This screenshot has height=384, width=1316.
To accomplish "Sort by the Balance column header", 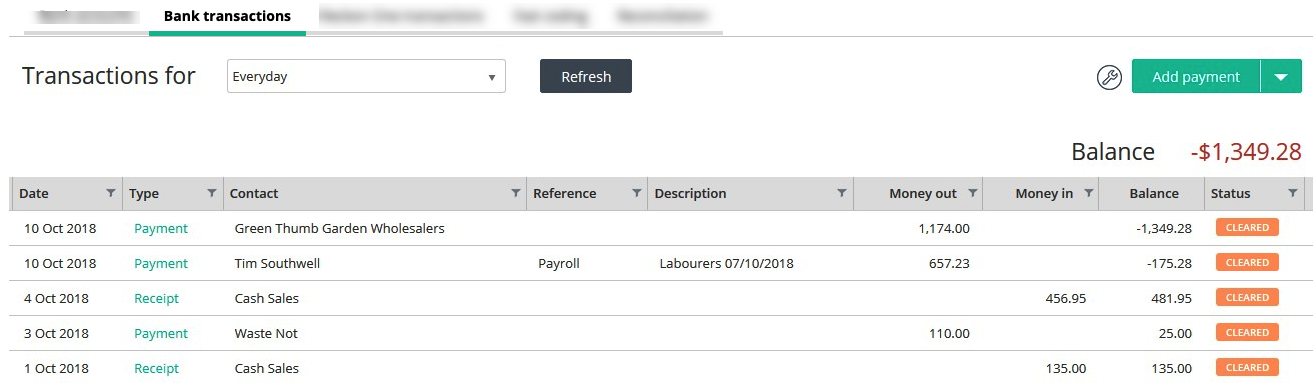I will click(1153, 193).
